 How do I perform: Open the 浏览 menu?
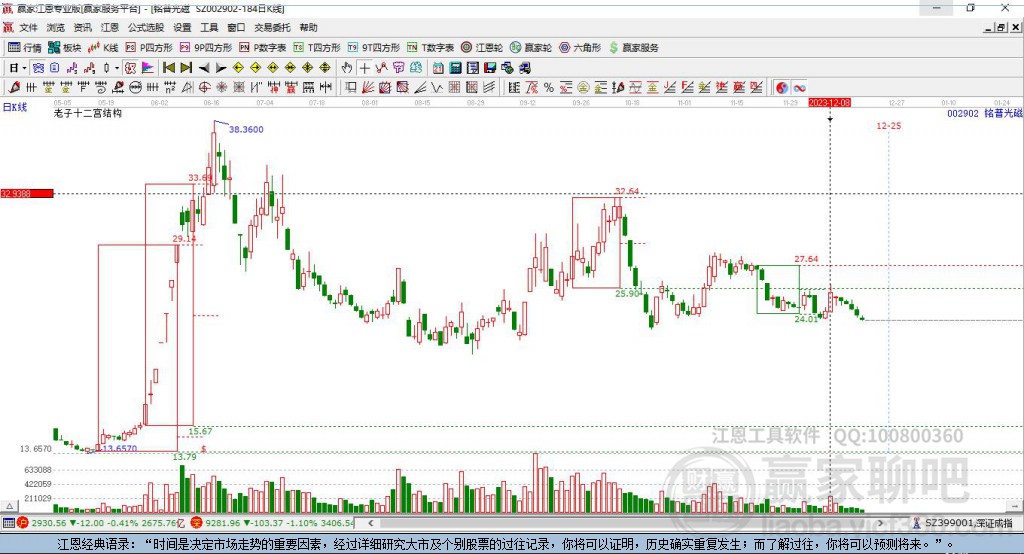[x=56, y=27]
